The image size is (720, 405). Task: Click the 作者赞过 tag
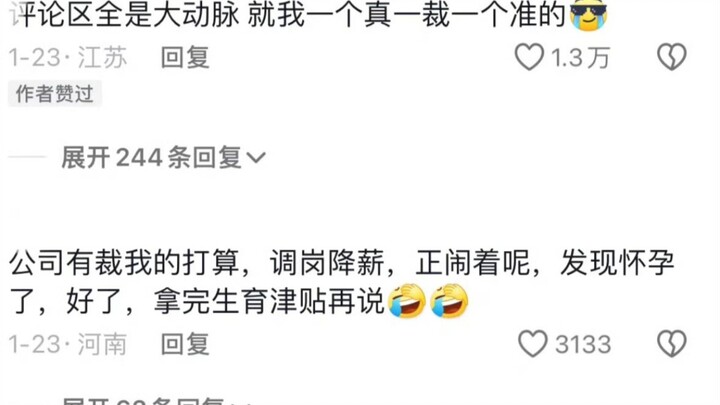55,94
